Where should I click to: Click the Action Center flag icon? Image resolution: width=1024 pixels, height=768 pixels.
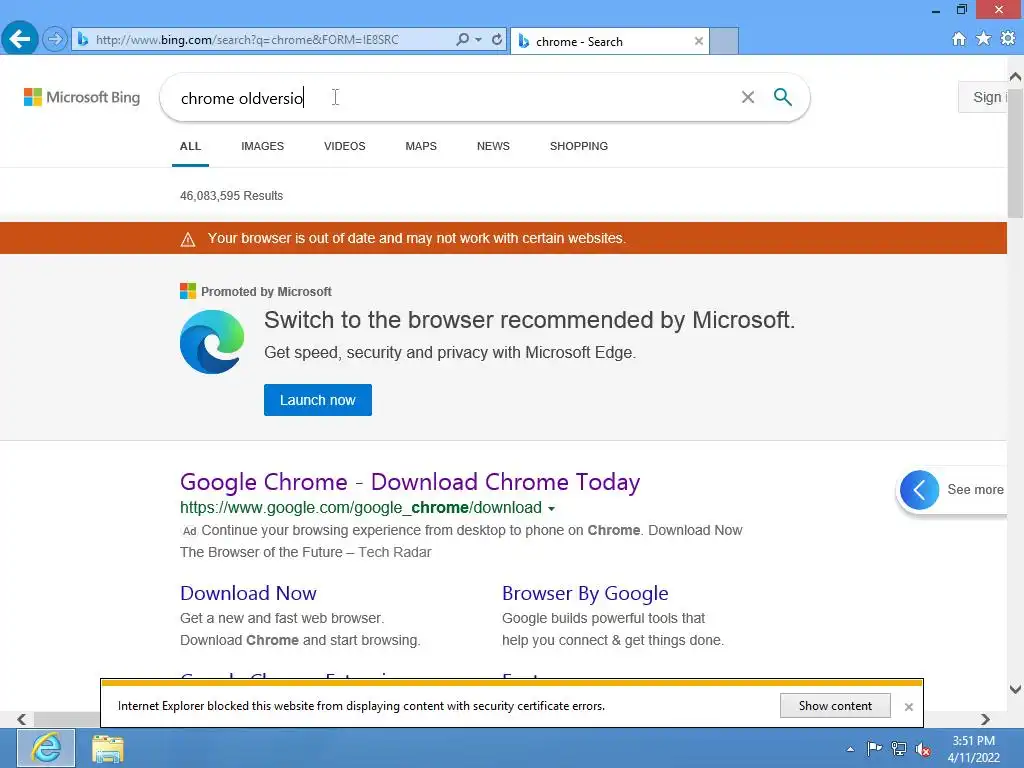(874, 748)
